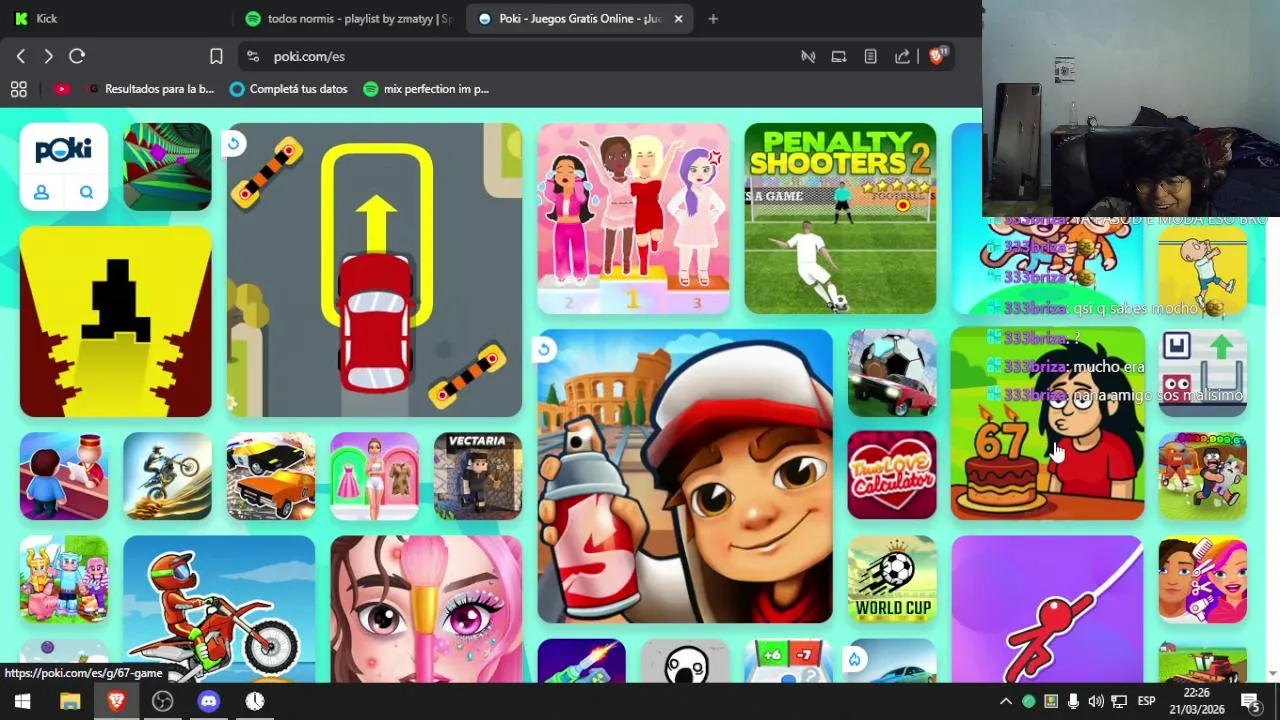Open the Brave Shields icon
Viewport: 1280px width, 720px height.
pyautogui.click(x=937, y=56)
